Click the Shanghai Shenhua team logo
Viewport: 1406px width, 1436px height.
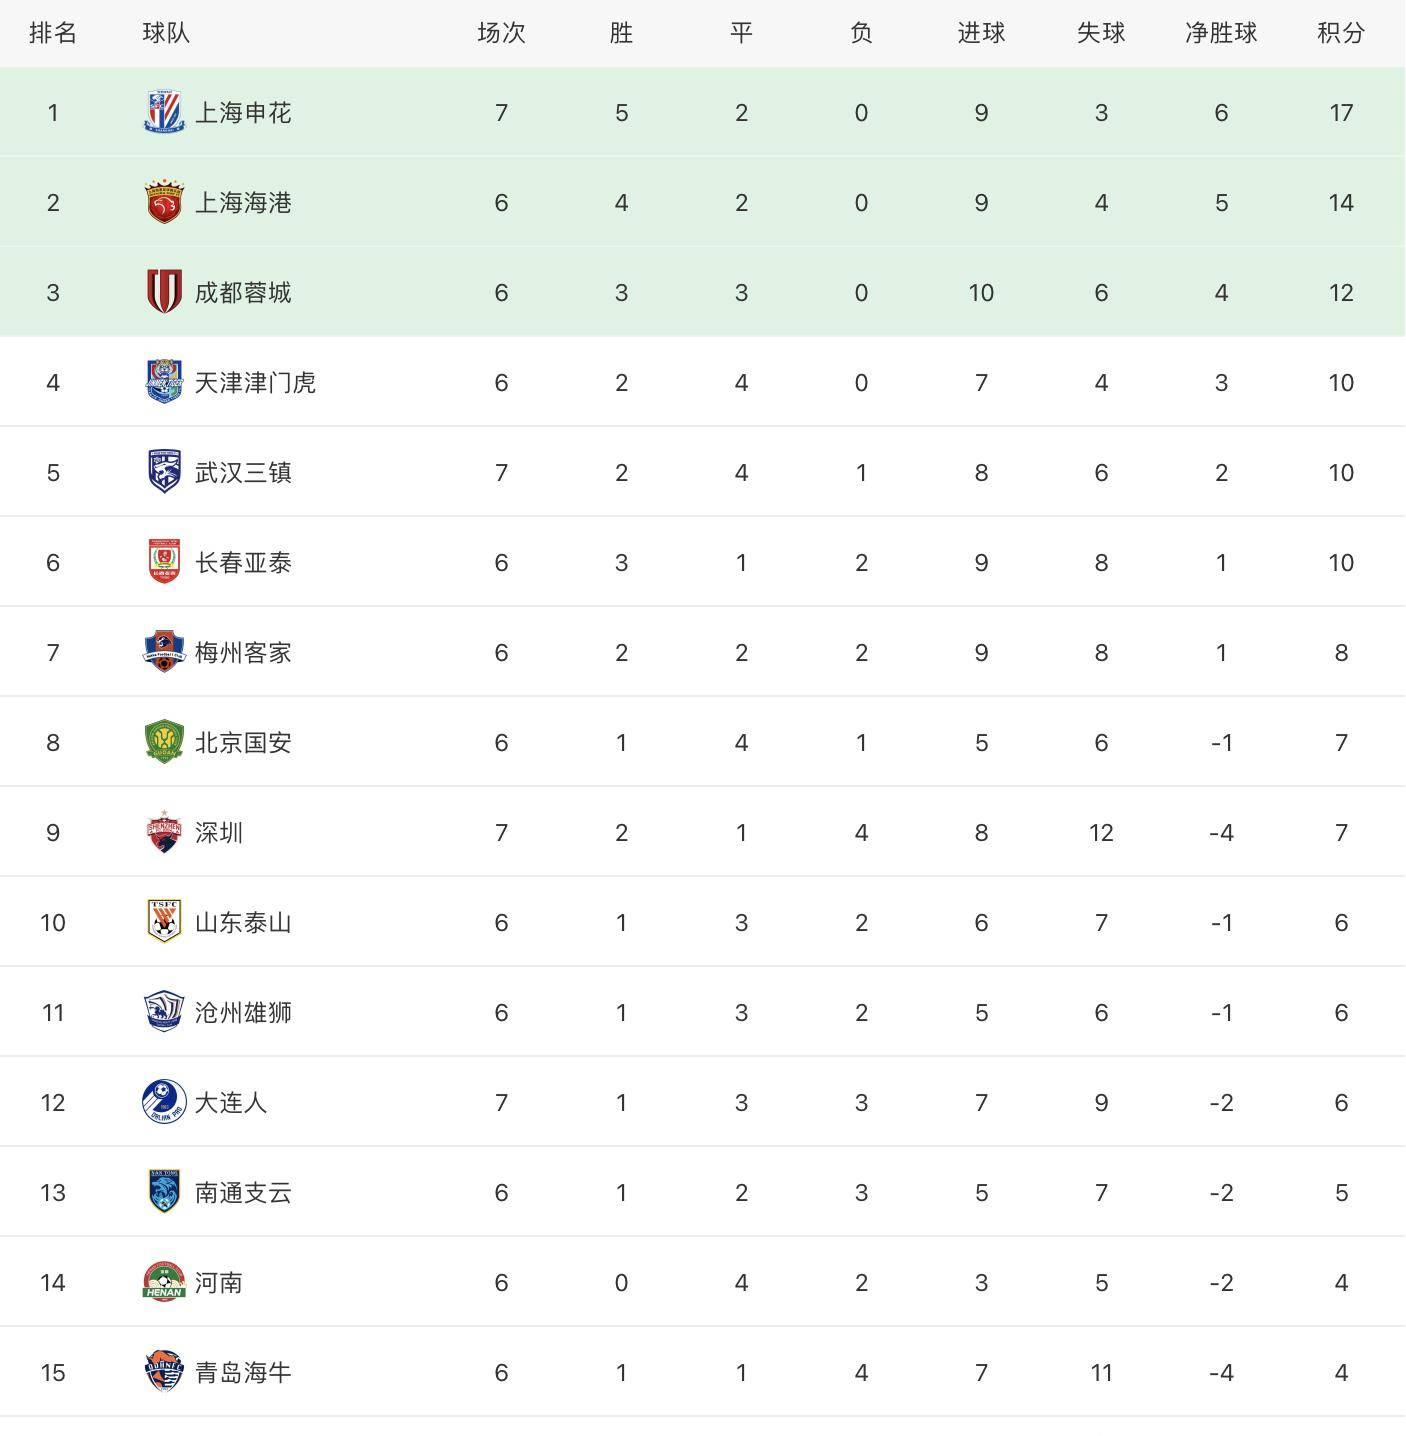coord(164,112)
